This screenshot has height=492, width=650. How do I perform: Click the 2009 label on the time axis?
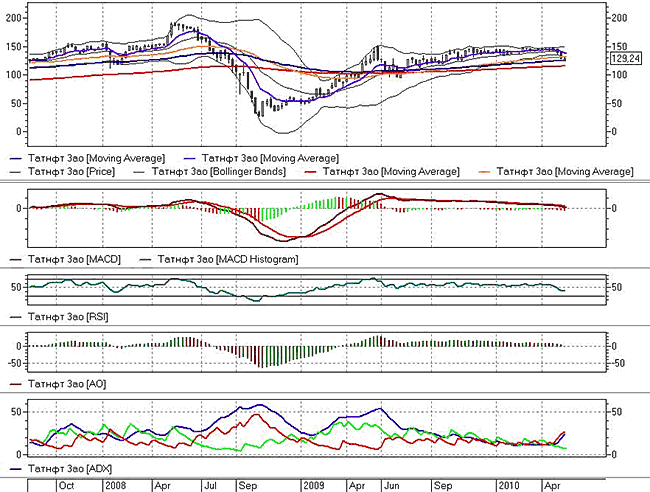coord(314,486)
